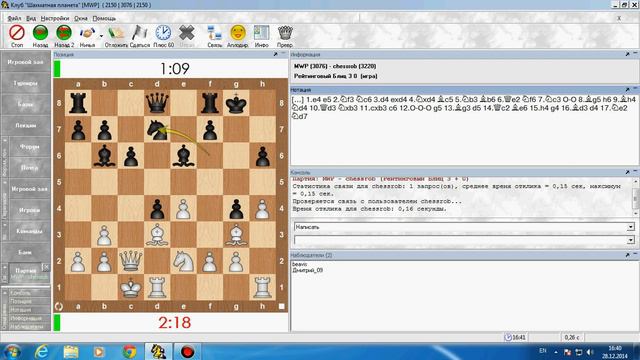
Task: Click the white knight on e2
Action: click(183, 261)
